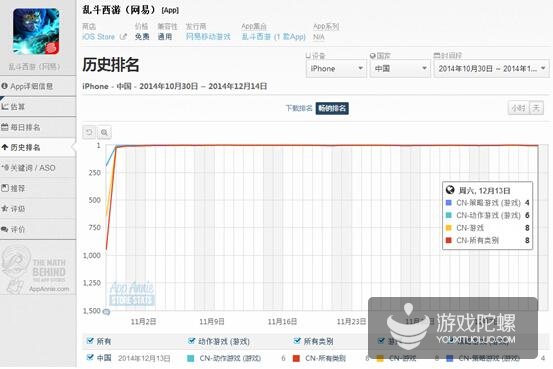The width and height of the screenshot is (553, 369).
Task: Click the up arrow icon beside 历史排名
Action: coord(5,147)
